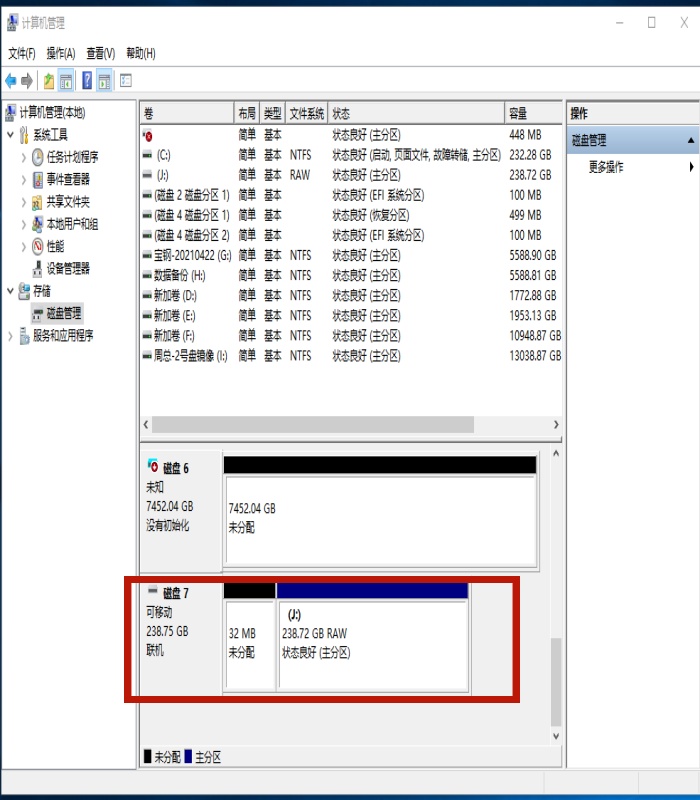The image size is (700, 800).
Task: Select the 宝钢-20210422 (G:) volume row
Action: click(x=351, y=255)
